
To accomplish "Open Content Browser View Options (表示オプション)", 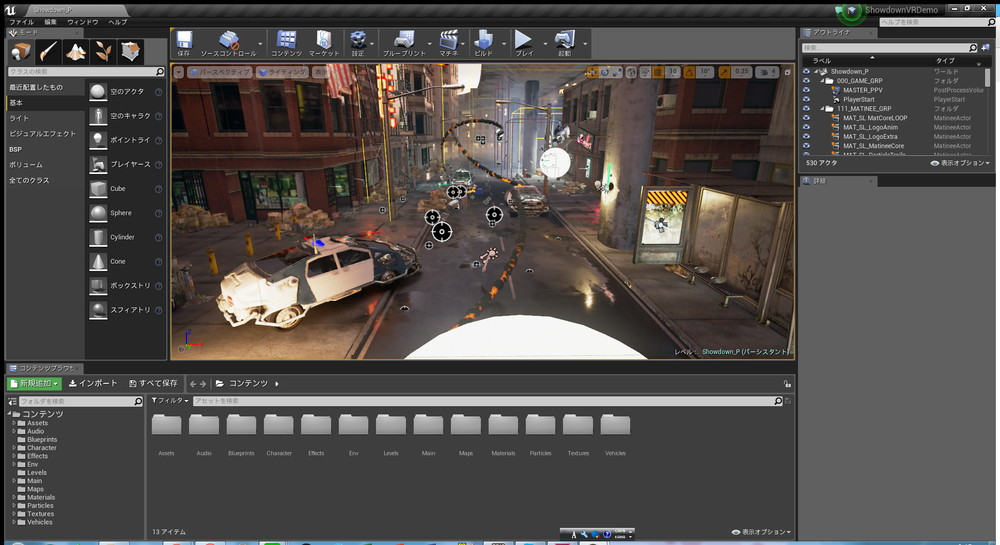I will click(761, 532).
